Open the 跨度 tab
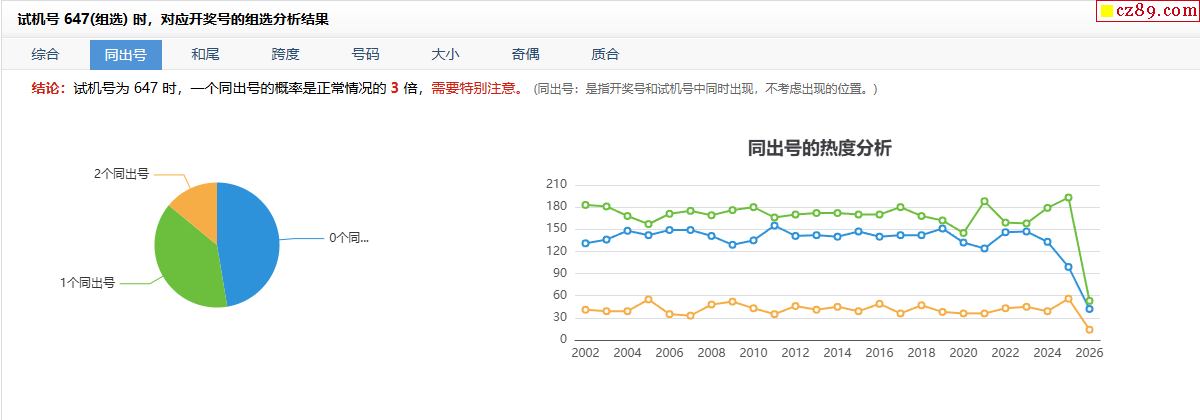The height and width of the screenshot is (420, 1200). [x=285, y=55]
